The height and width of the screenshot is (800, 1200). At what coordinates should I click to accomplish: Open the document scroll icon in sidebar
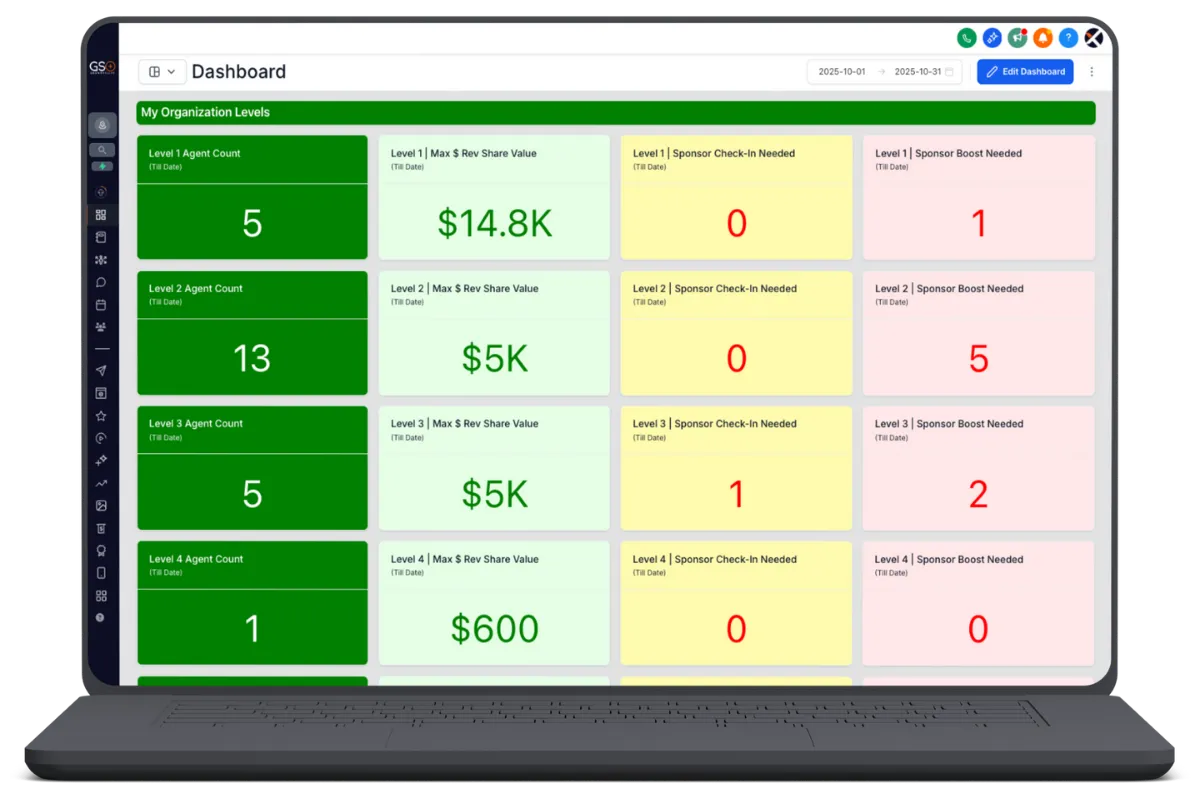tap(101, 528)
